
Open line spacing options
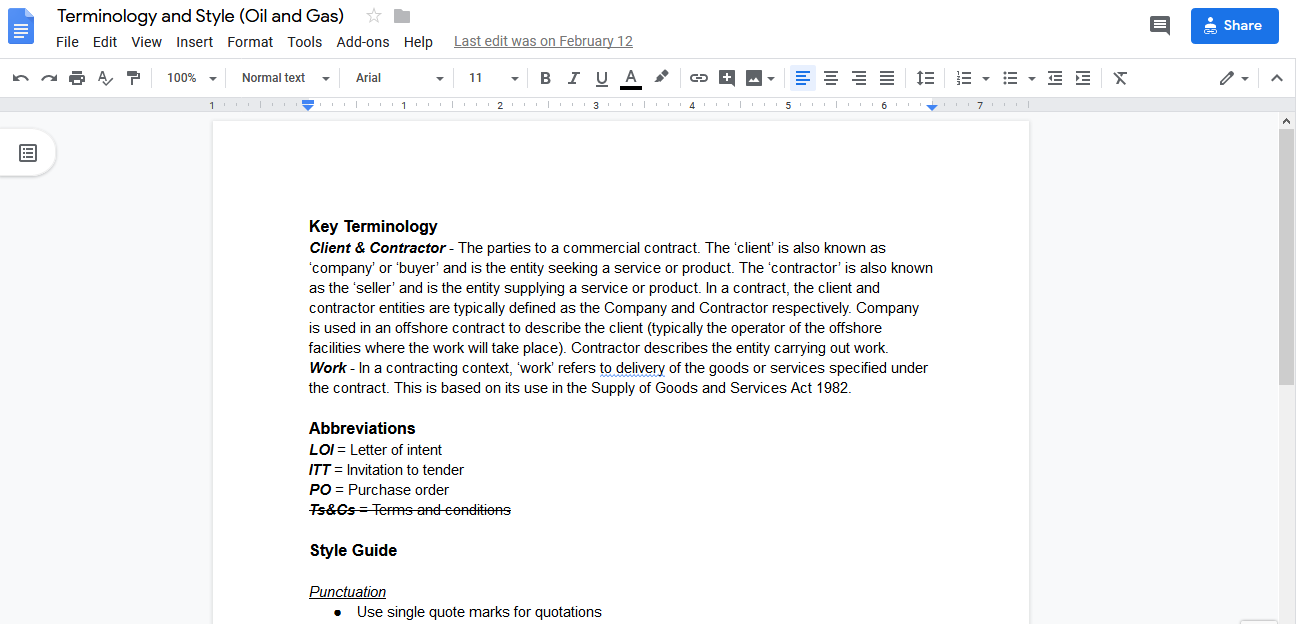(x=926, y=78)
